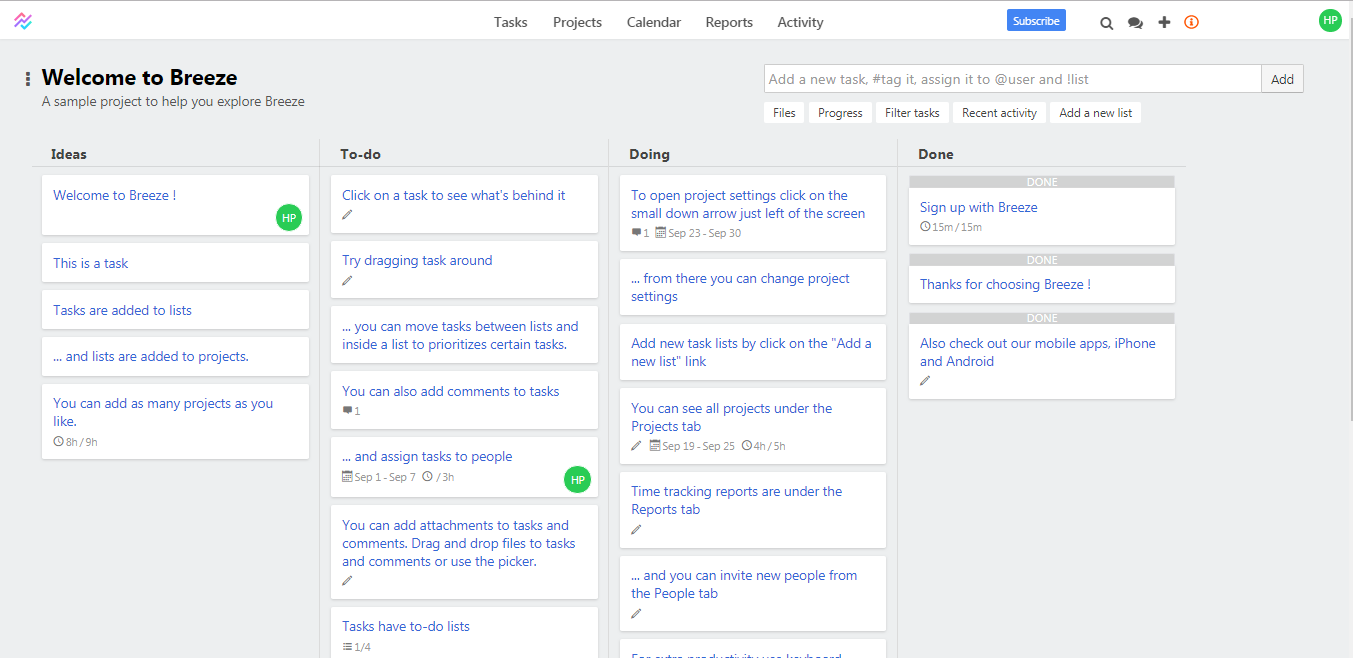
Task: Open 'Add a new list' link
Action: (1095, 112)
